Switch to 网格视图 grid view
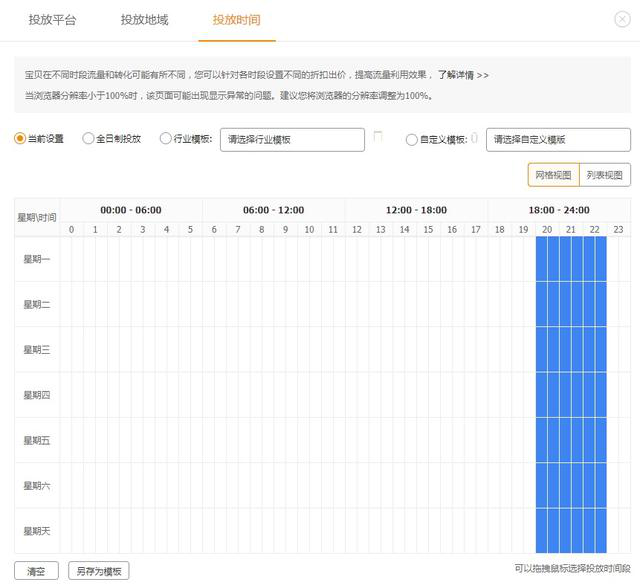 [x=553, y=175]
